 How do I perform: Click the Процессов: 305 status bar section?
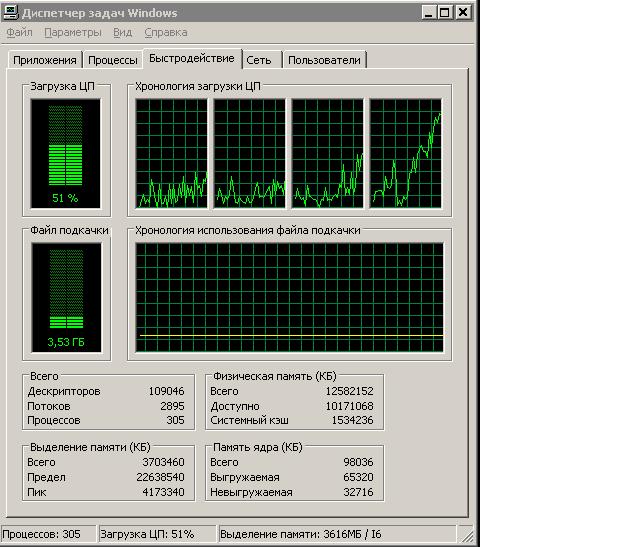[48, 534]
